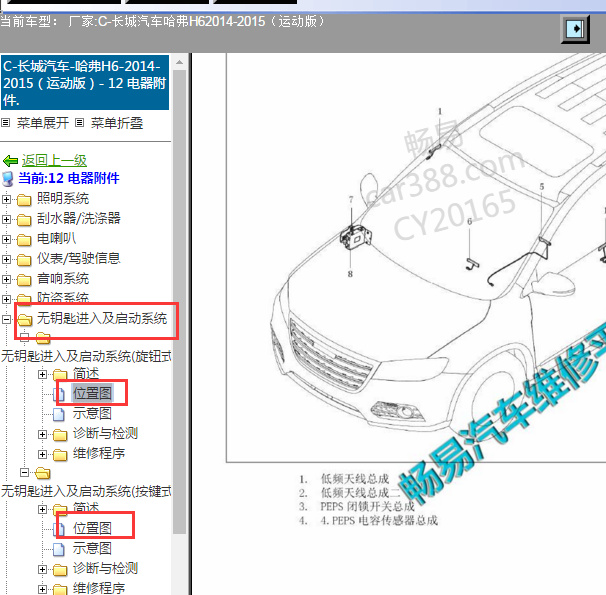Click the 诊断与检测 folder icon under 旋钮式
Viewport: 606px width, 595px height.
coord(60,435)
